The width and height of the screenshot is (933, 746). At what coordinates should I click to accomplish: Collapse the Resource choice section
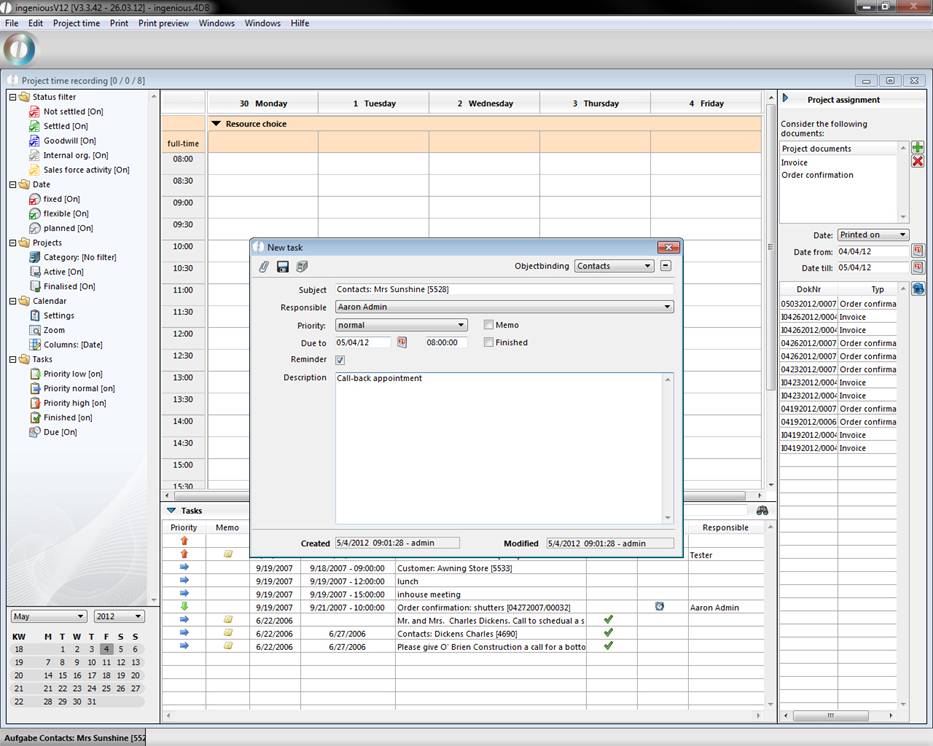216,124
